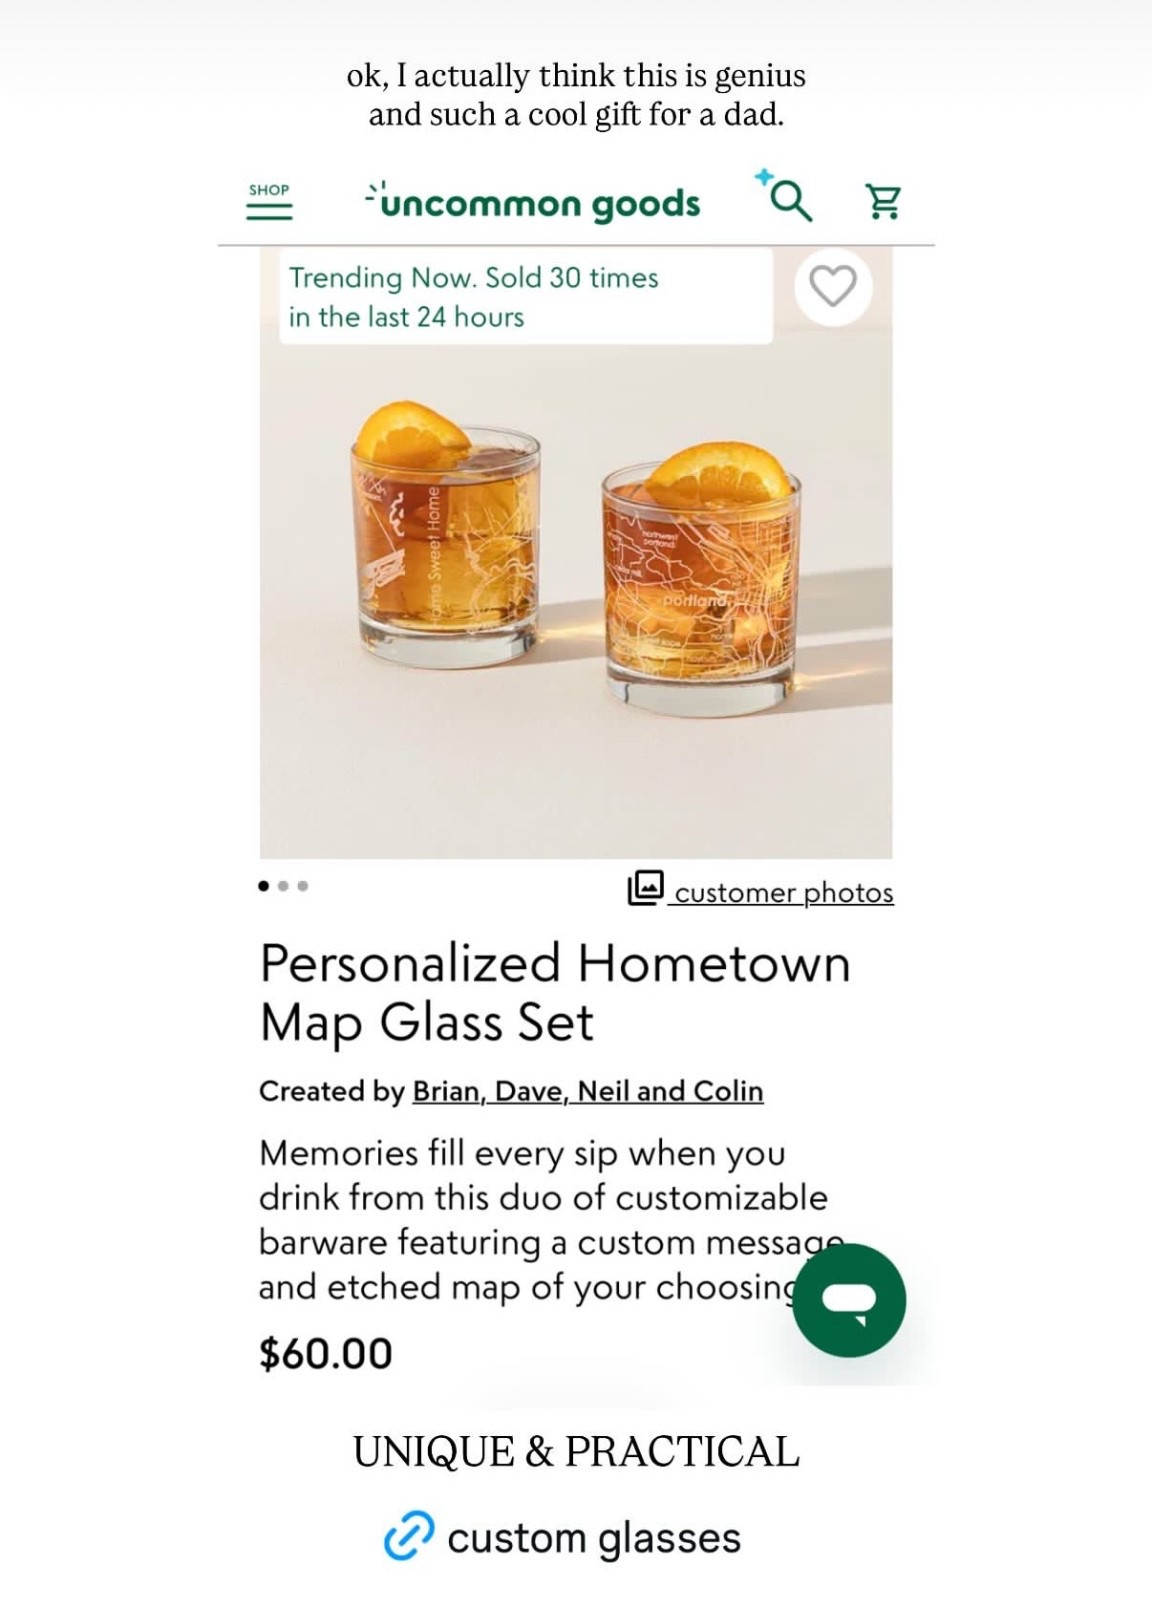Click the Personalized Hometown Map Glass Set title
Screen dimensions: 1152x1622
tap(555, 992)
